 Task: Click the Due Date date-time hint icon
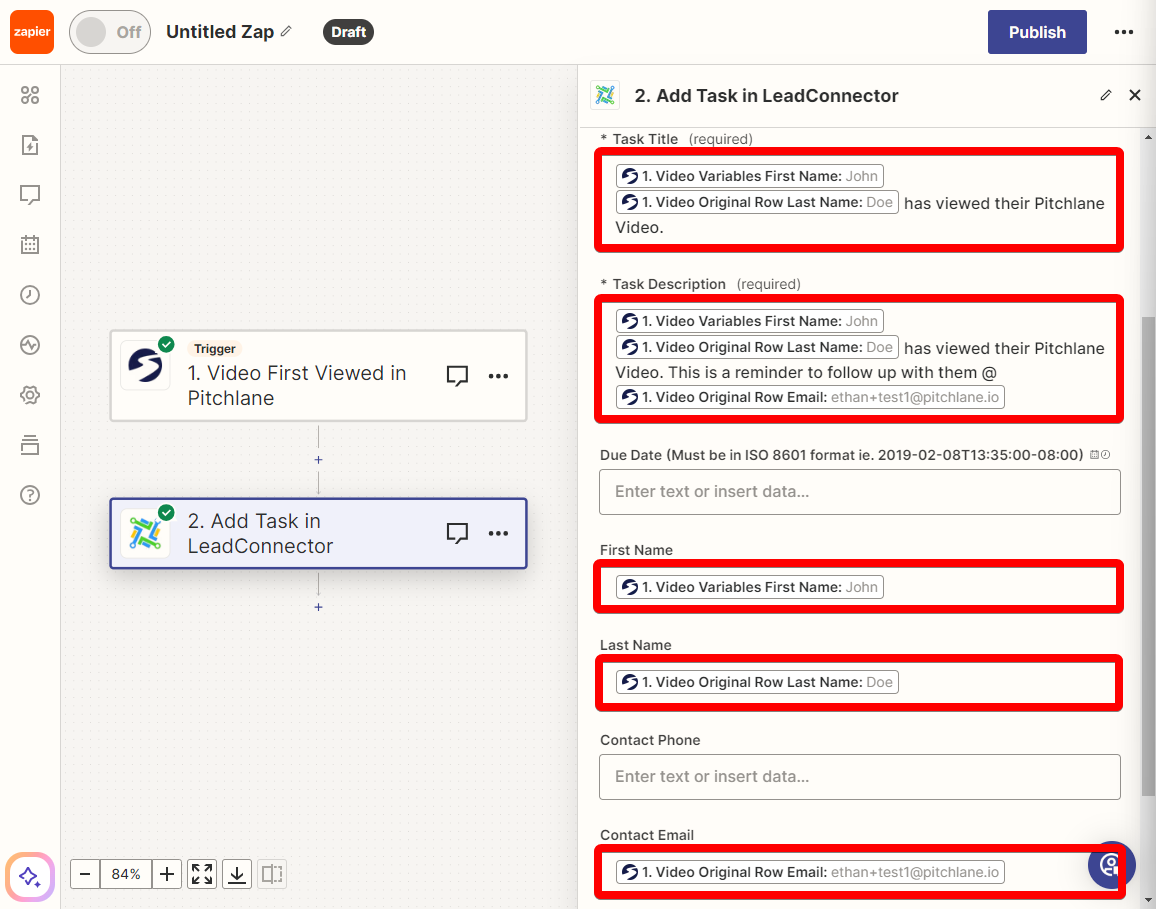(x=1099, y=455)
